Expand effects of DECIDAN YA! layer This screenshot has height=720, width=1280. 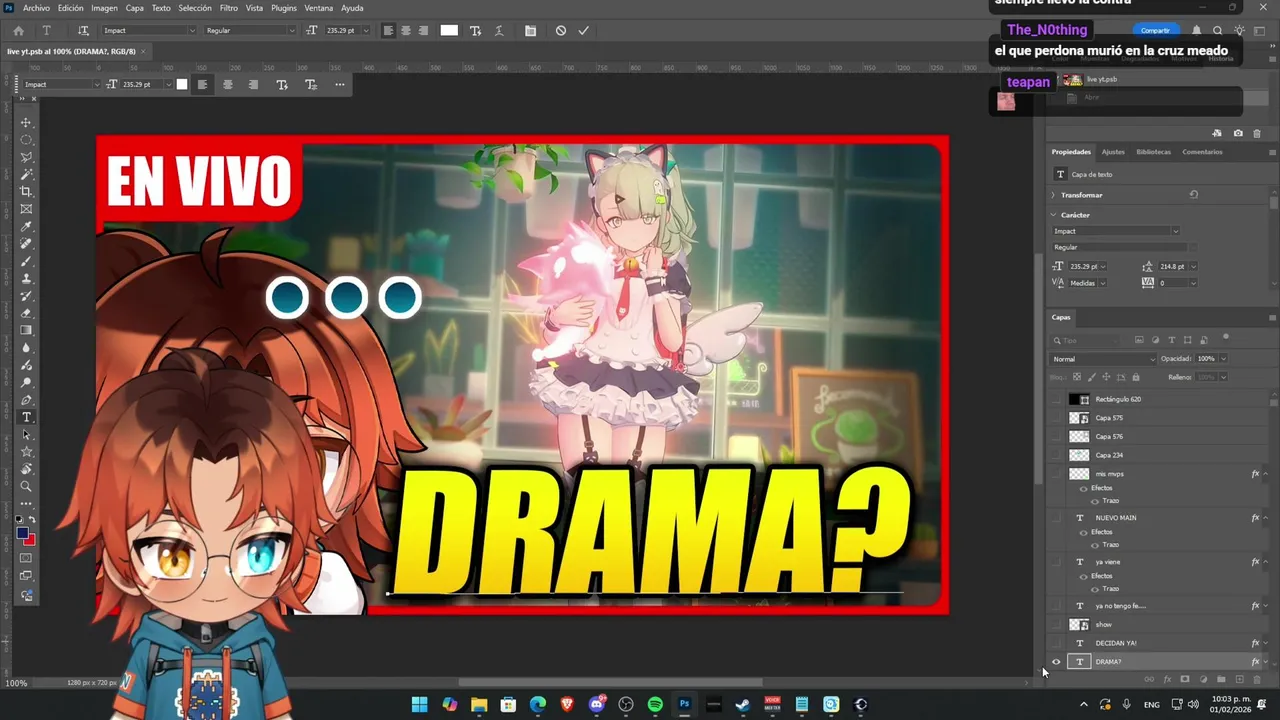tap(1266, 643)
